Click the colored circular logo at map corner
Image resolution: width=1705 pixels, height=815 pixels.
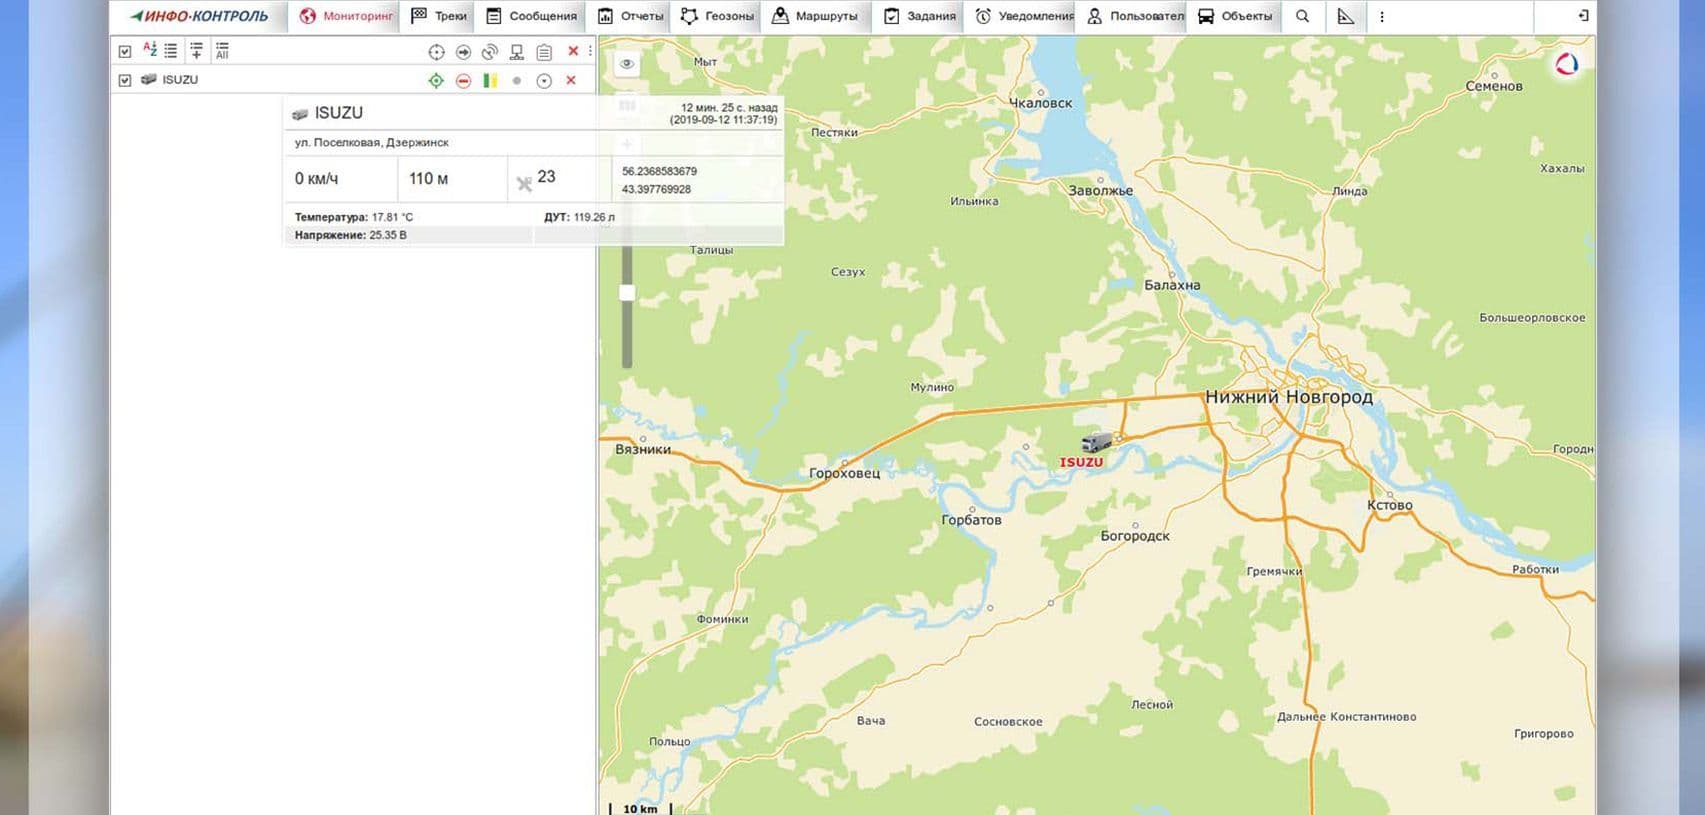tap(1567, 65)
